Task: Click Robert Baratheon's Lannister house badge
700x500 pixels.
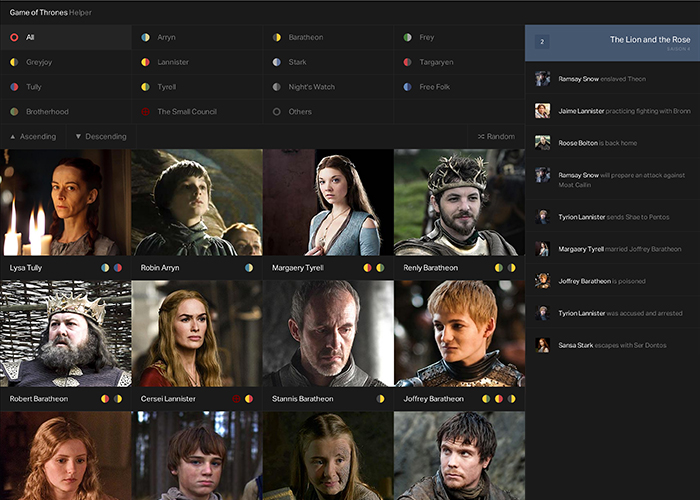Action: (105, 399)
